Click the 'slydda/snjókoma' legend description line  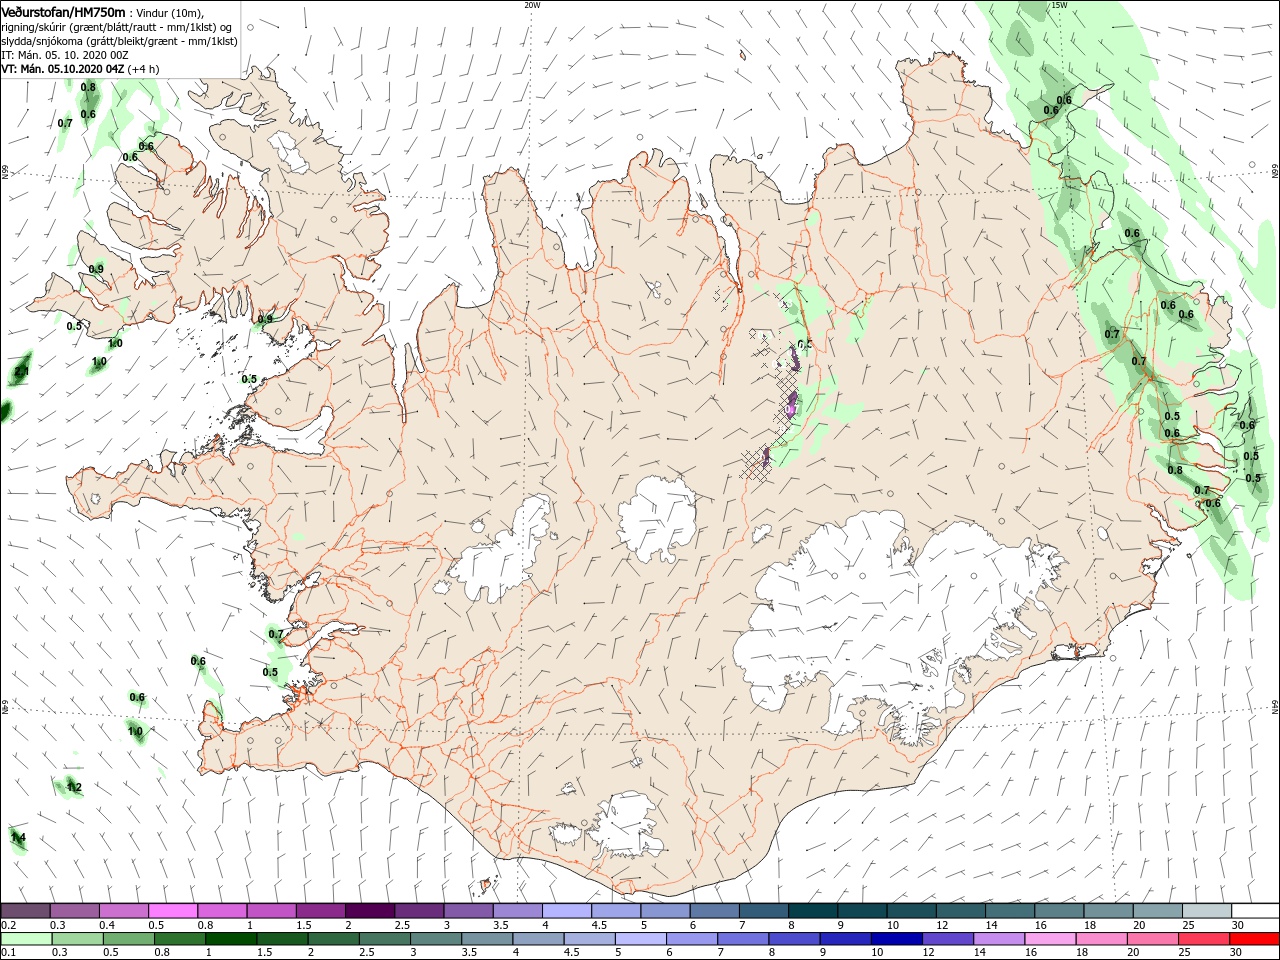(119, 41)
